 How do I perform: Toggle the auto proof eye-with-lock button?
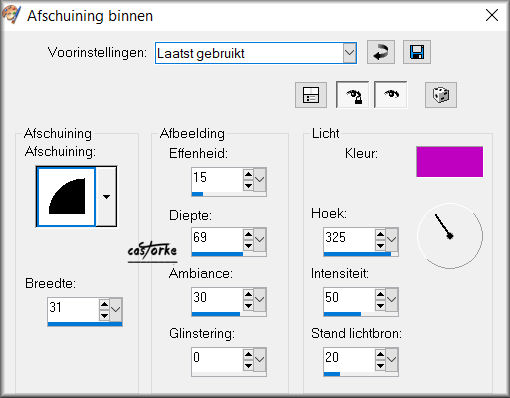pos(353,95)
